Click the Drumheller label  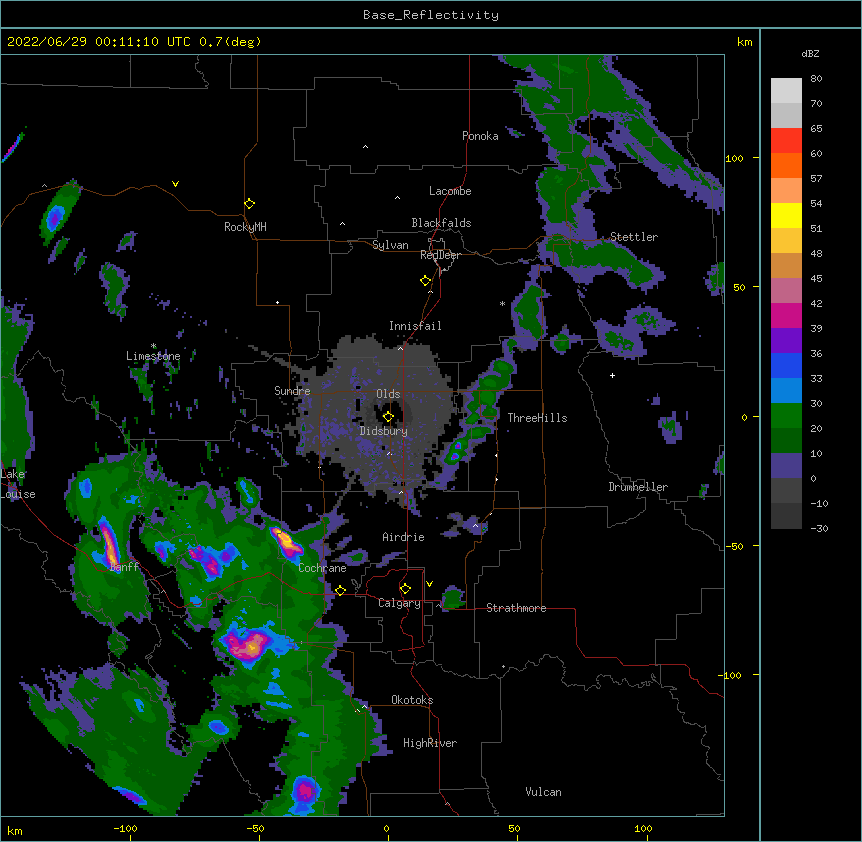(638, 487)
